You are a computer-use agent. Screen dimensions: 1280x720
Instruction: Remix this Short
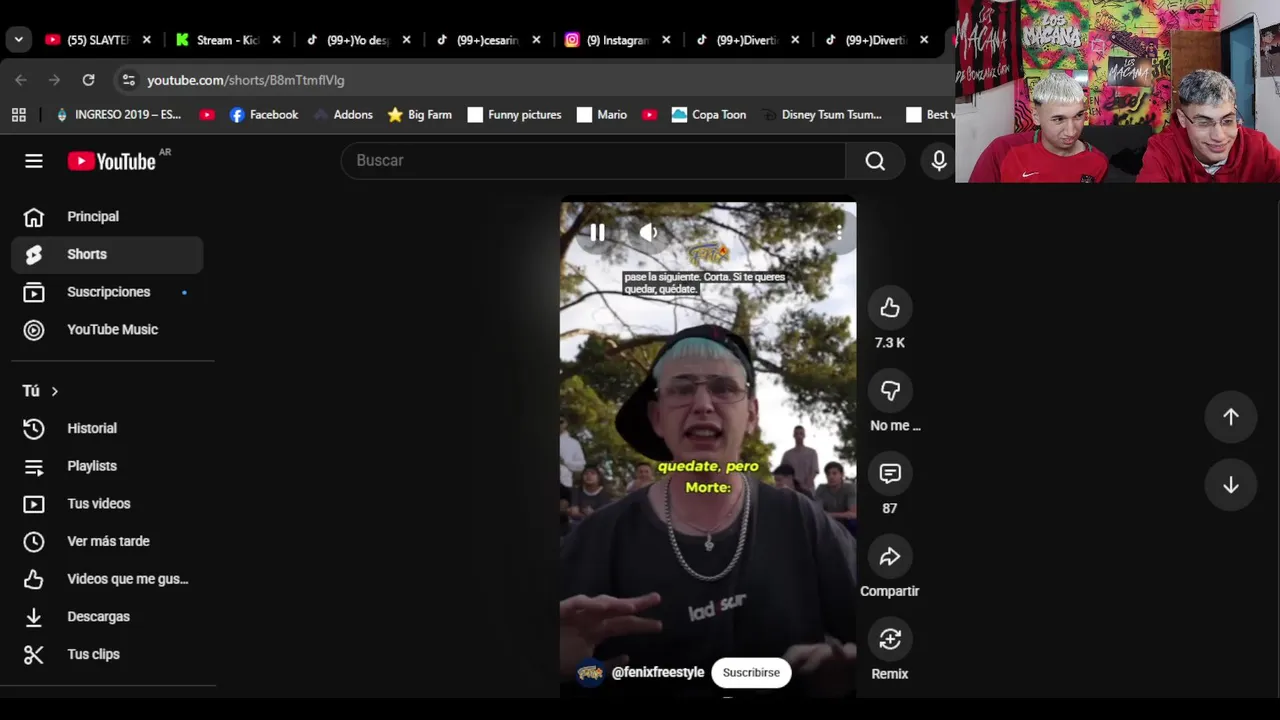tap(890, 639)
